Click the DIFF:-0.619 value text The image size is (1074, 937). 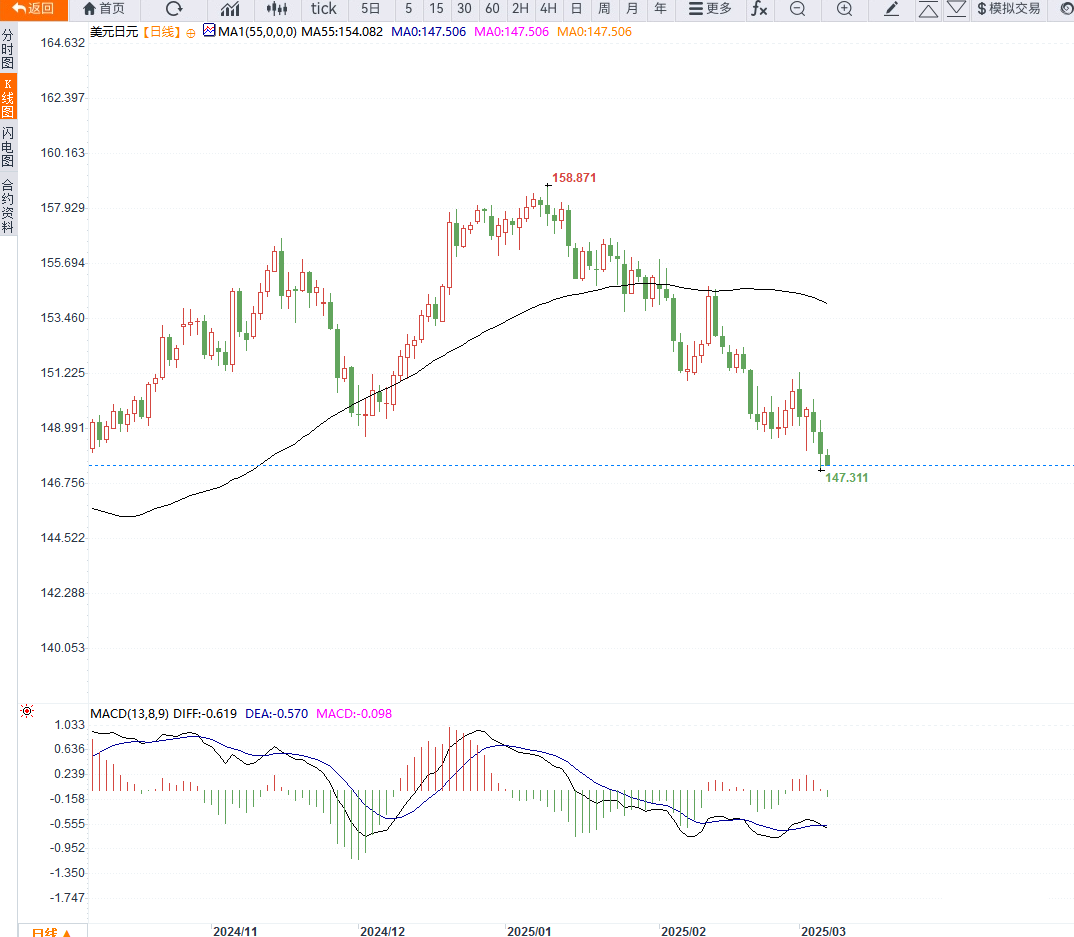pyautogui.click(x=205, y=714)
